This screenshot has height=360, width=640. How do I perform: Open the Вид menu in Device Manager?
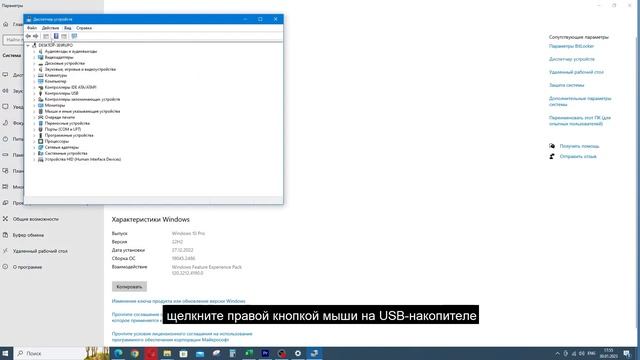click(x=68, y=28)
